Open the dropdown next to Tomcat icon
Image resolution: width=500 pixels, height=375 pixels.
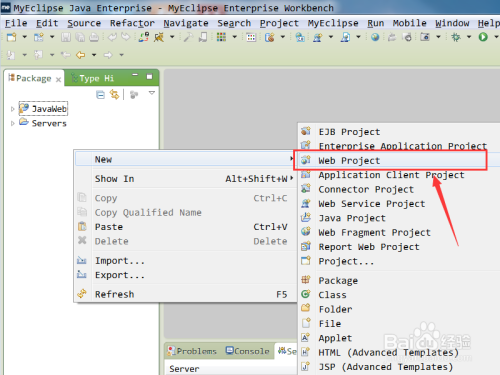(x=172, y=37)
